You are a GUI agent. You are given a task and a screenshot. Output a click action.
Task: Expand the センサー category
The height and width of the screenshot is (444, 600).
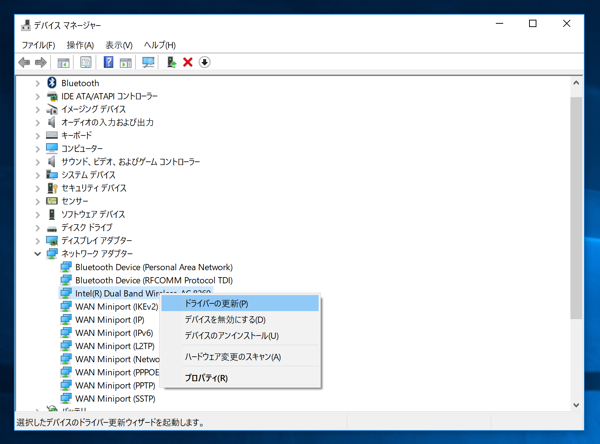(x=38, y=201)
